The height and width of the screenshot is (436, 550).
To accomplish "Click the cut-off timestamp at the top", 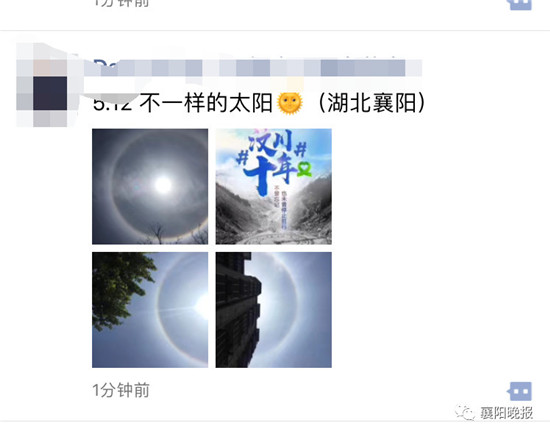I will 121,4.
